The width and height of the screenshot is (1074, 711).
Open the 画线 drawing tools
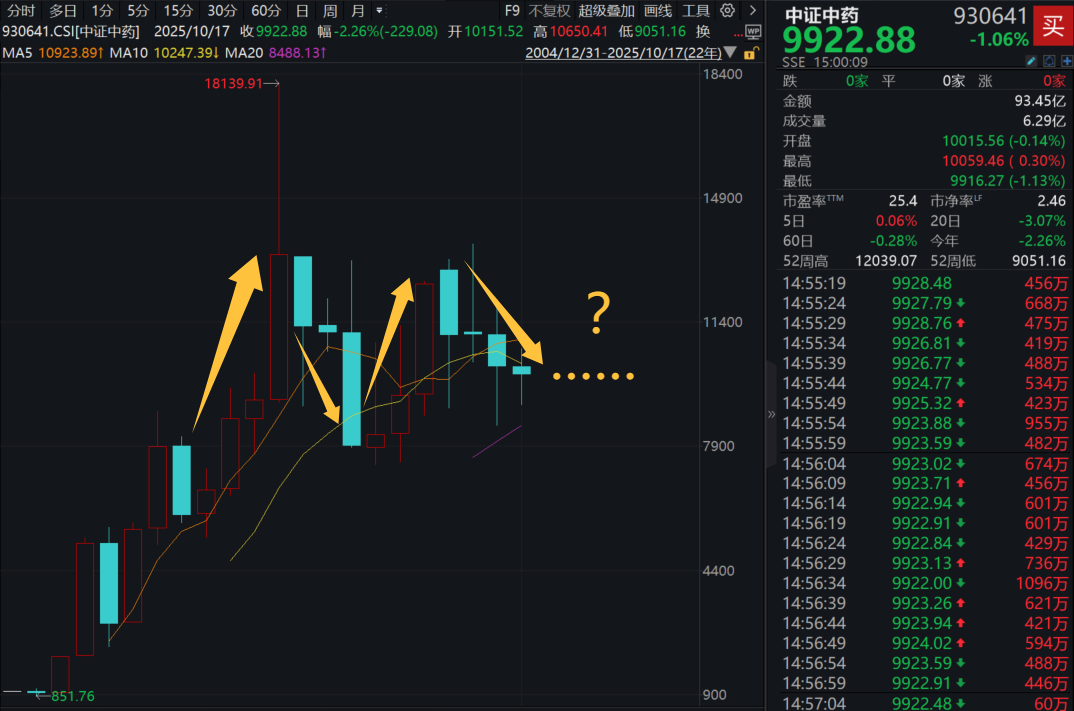(x=657, y=11)
